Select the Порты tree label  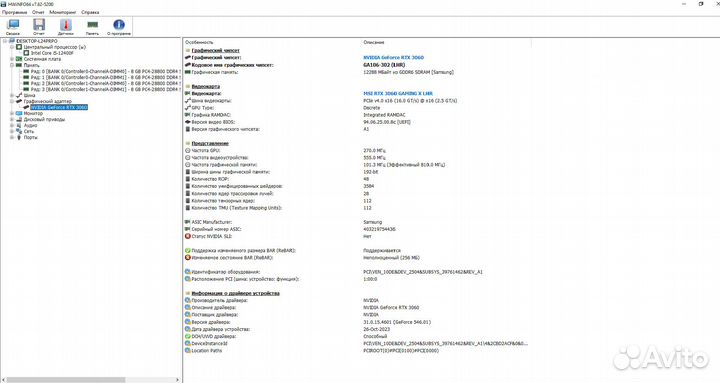[30, 137]
